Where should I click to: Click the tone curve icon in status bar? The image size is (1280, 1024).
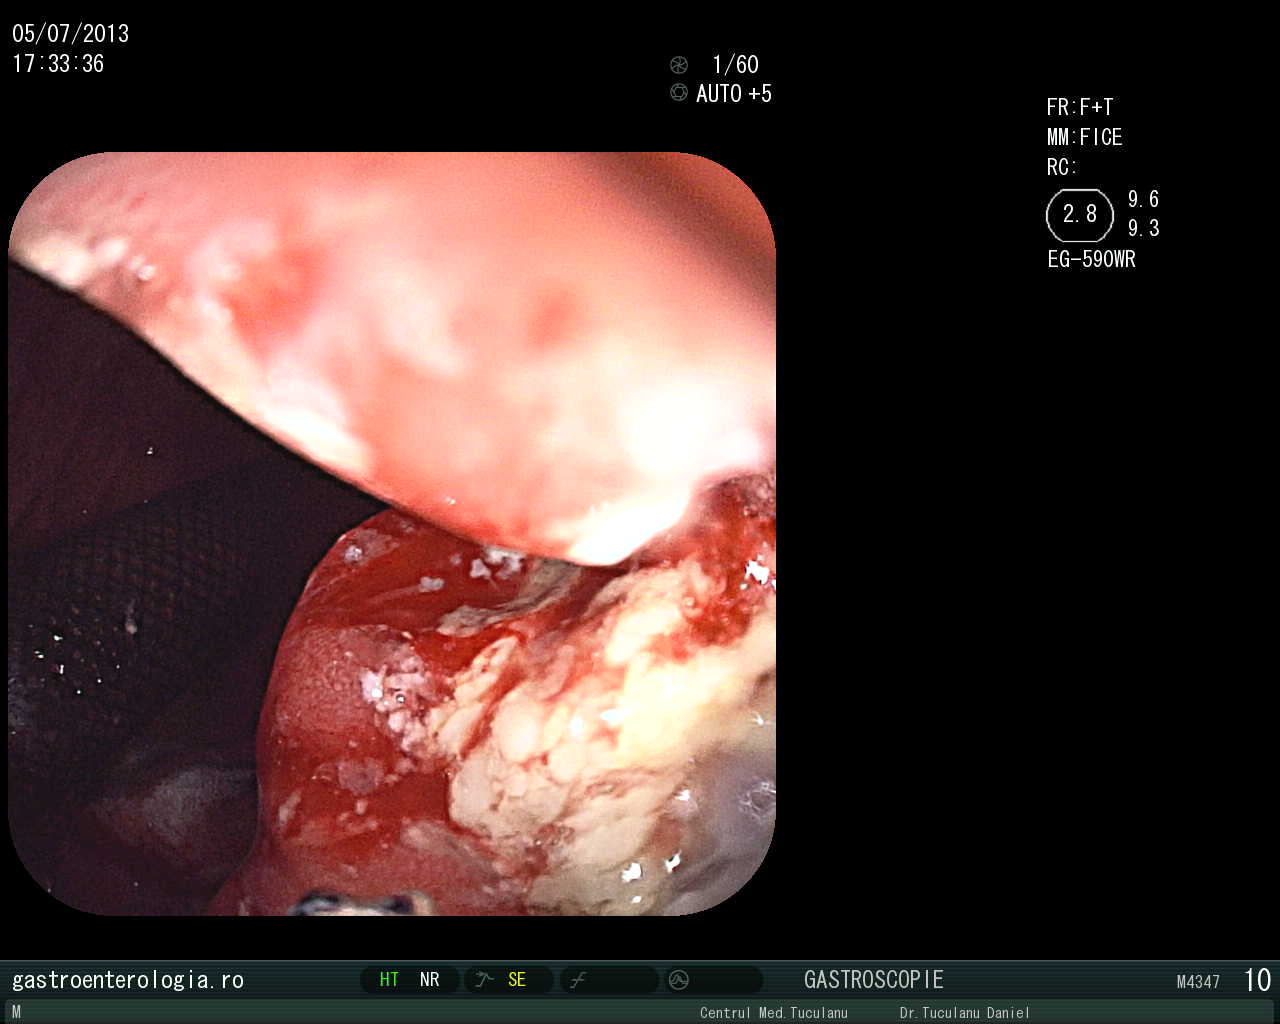pos(578,980)
